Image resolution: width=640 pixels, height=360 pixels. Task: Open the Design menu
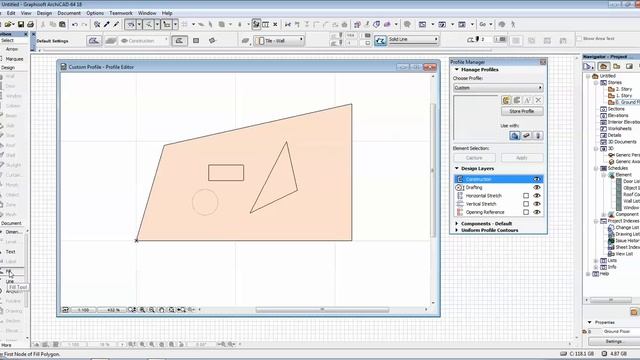click(x=44, y=13)
